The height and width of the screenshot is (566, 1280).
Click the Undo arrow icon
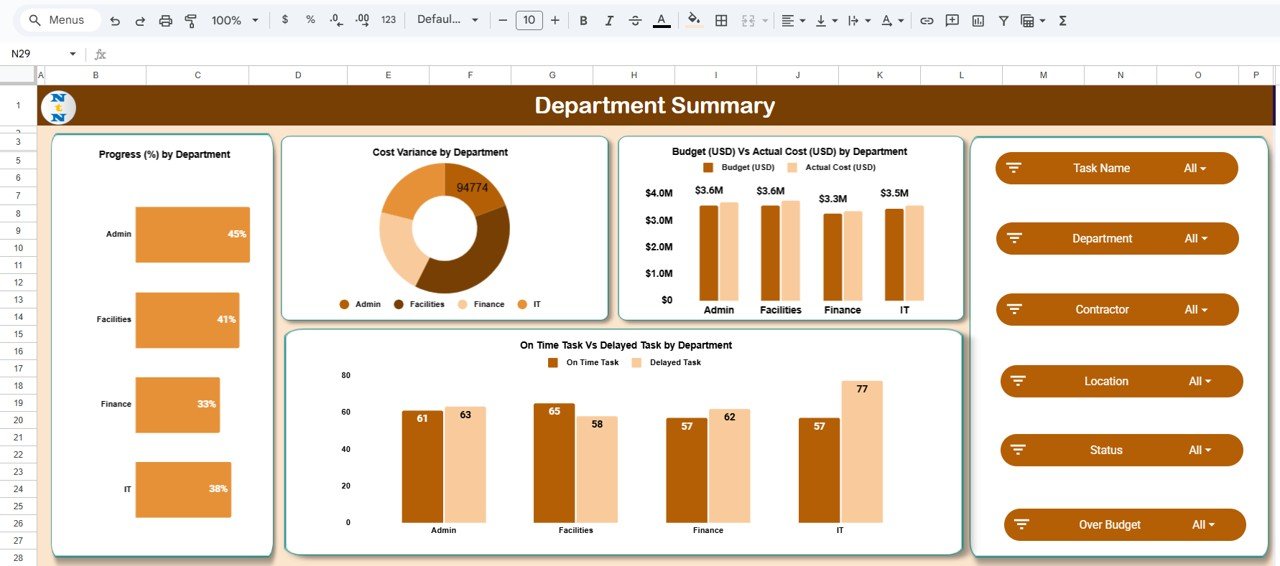pos(115,20)
